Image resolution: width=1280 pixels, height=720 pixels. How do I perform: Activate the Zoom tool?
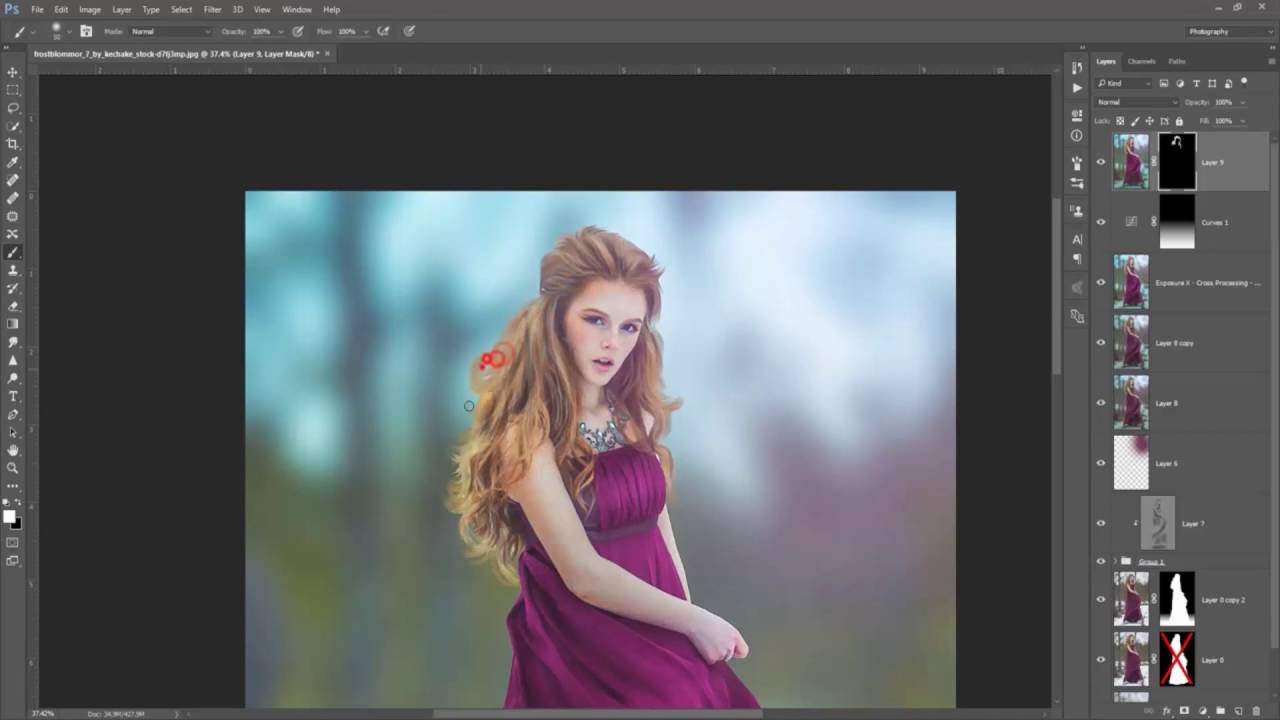[x=13, y=468]
